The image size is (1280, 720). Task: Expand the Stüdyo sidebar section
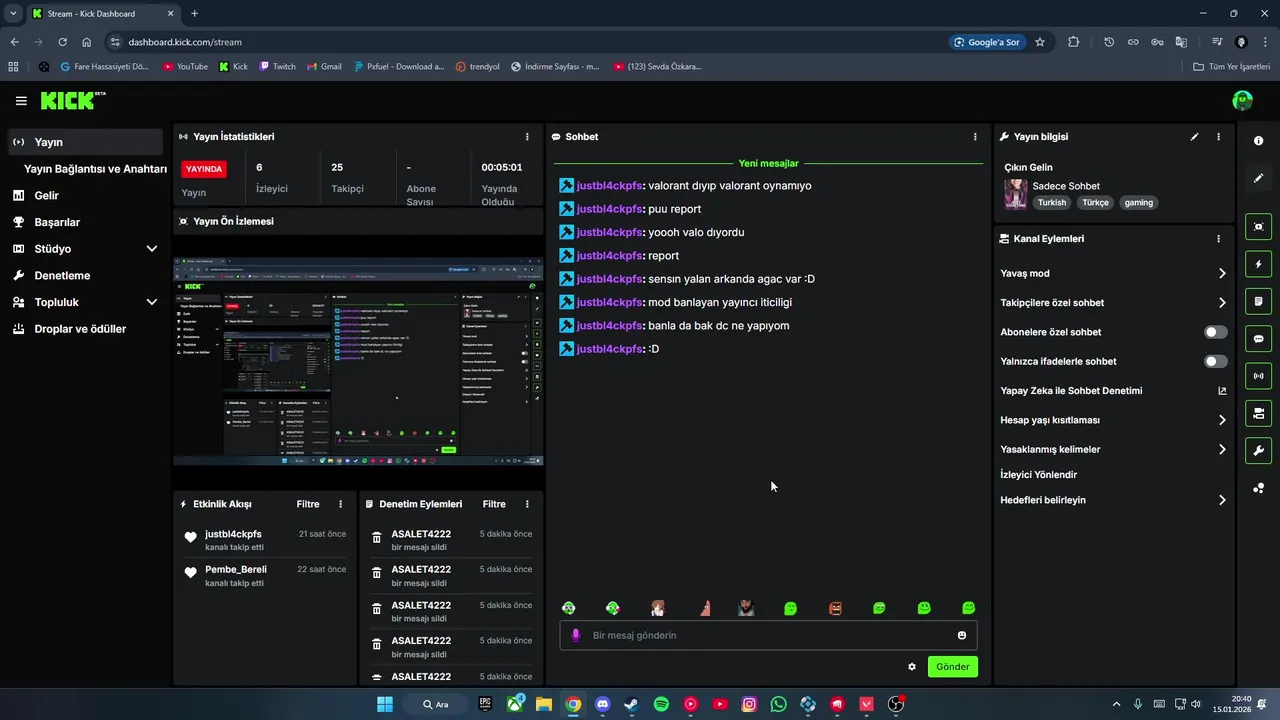tap(152, 249)
